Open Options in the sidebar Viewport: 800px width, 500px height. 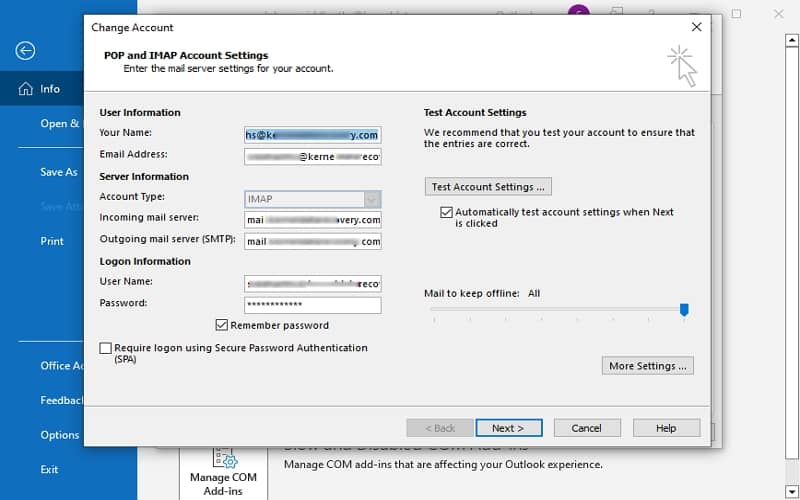pos(60,435)
